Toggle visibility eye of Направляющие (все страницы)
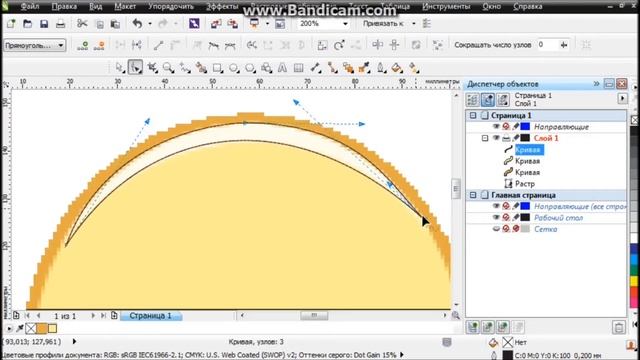Screen dimensions: 640x360 pos(496,206)
